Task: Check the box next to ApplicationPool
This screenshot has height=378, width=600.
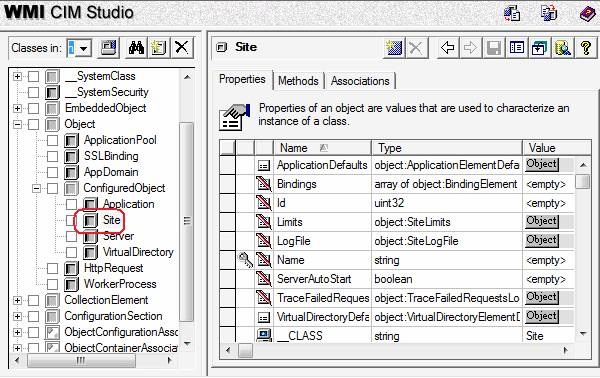Action: click(x=52, y=140)
